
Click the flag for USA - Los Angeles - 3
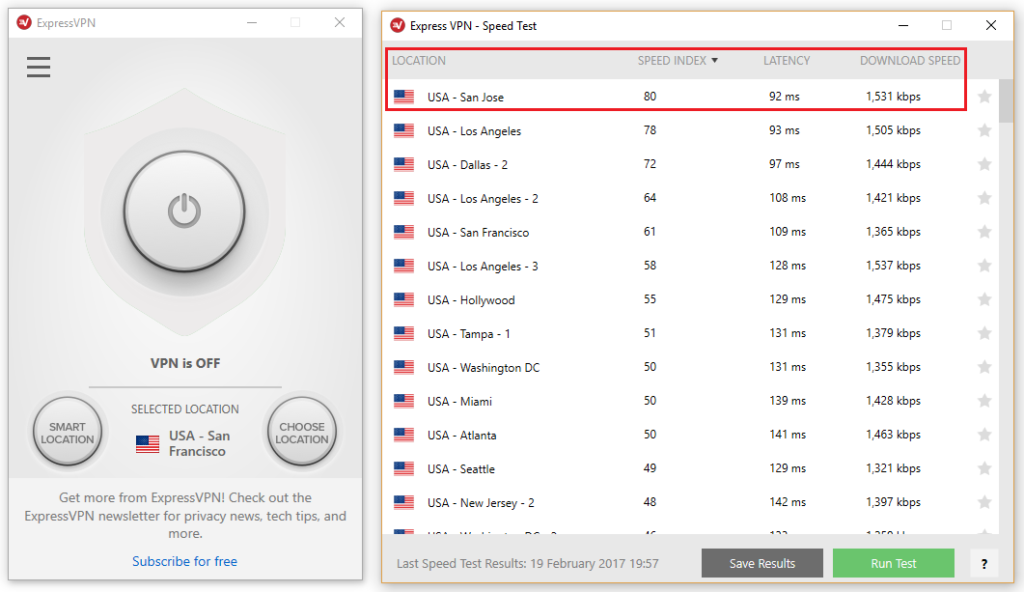point(404,266)
